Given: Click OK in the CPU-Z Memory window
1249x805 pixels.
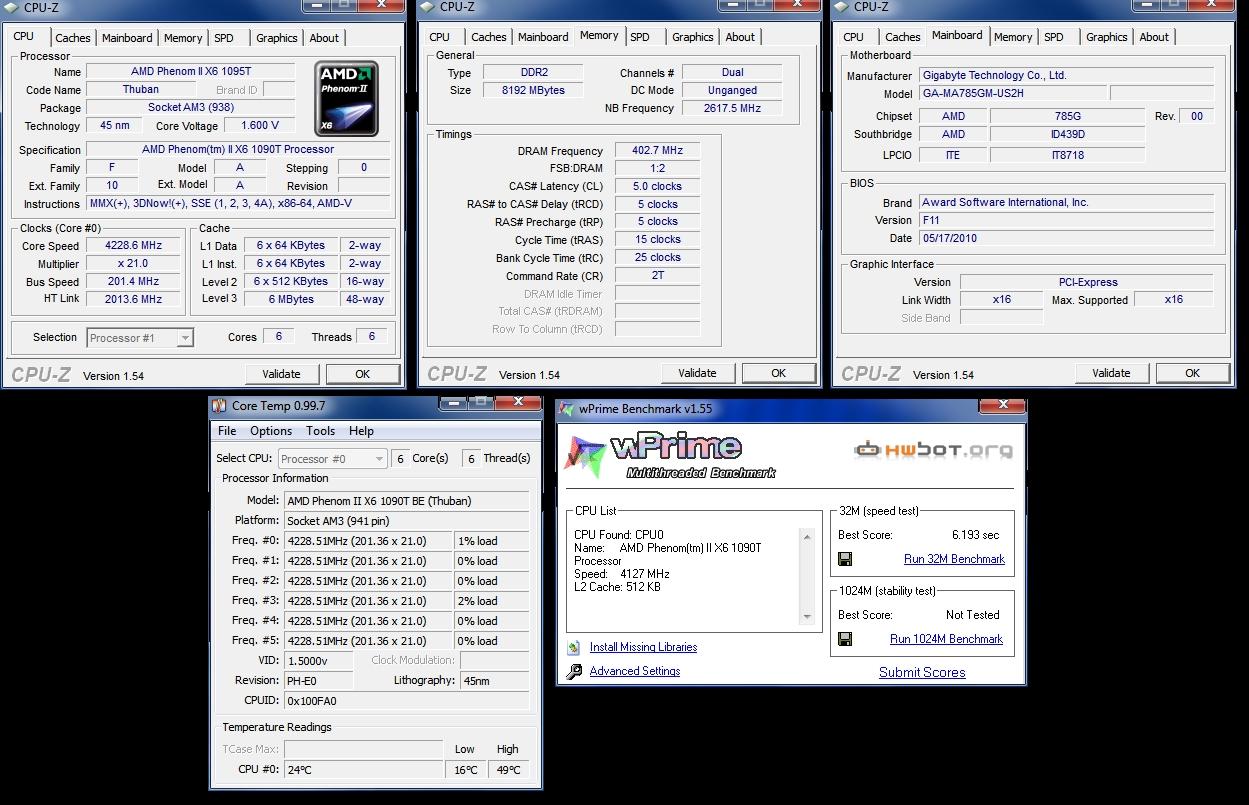Looking at the screenshot, I should point(778,373).
